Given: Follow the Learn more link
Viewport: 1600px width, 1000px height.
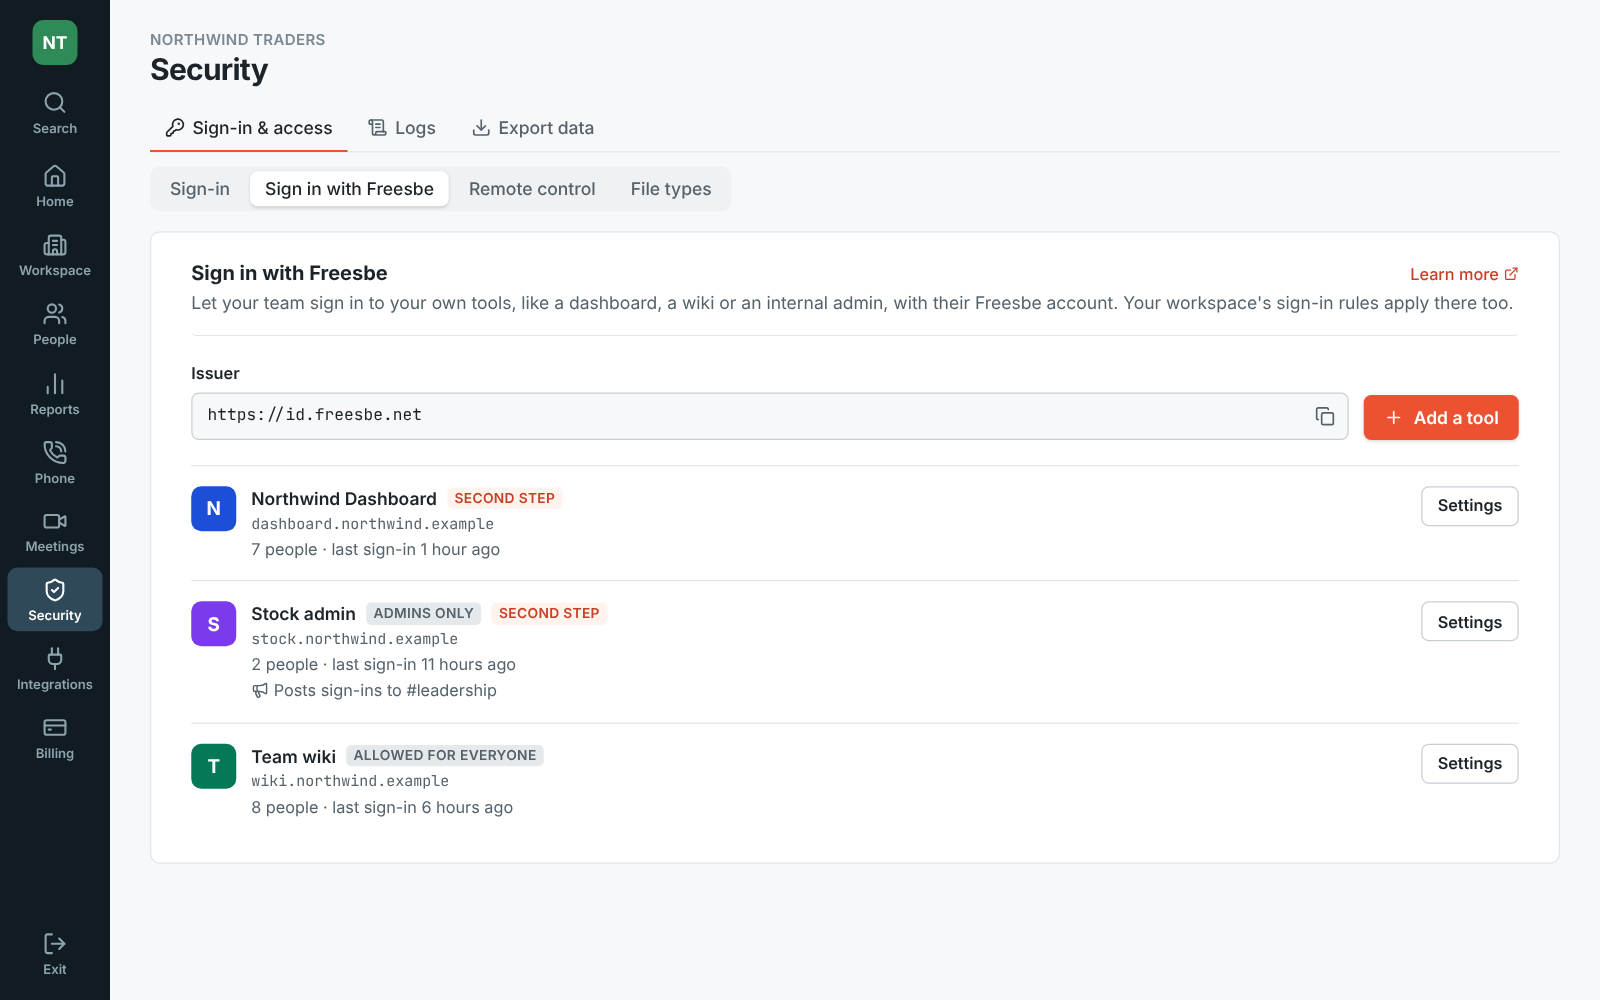Looking at the screenshot, I should tap(1464, 274).
